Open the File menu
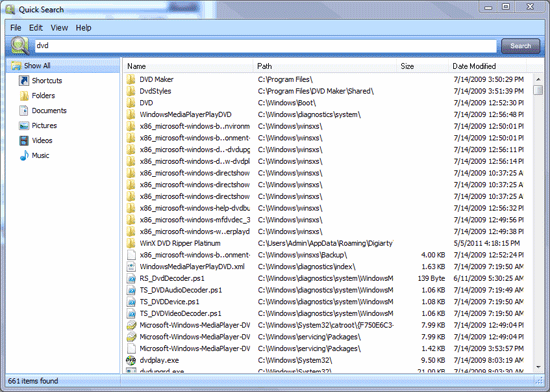This screenshot has width=550, height=392. (16, 28)
